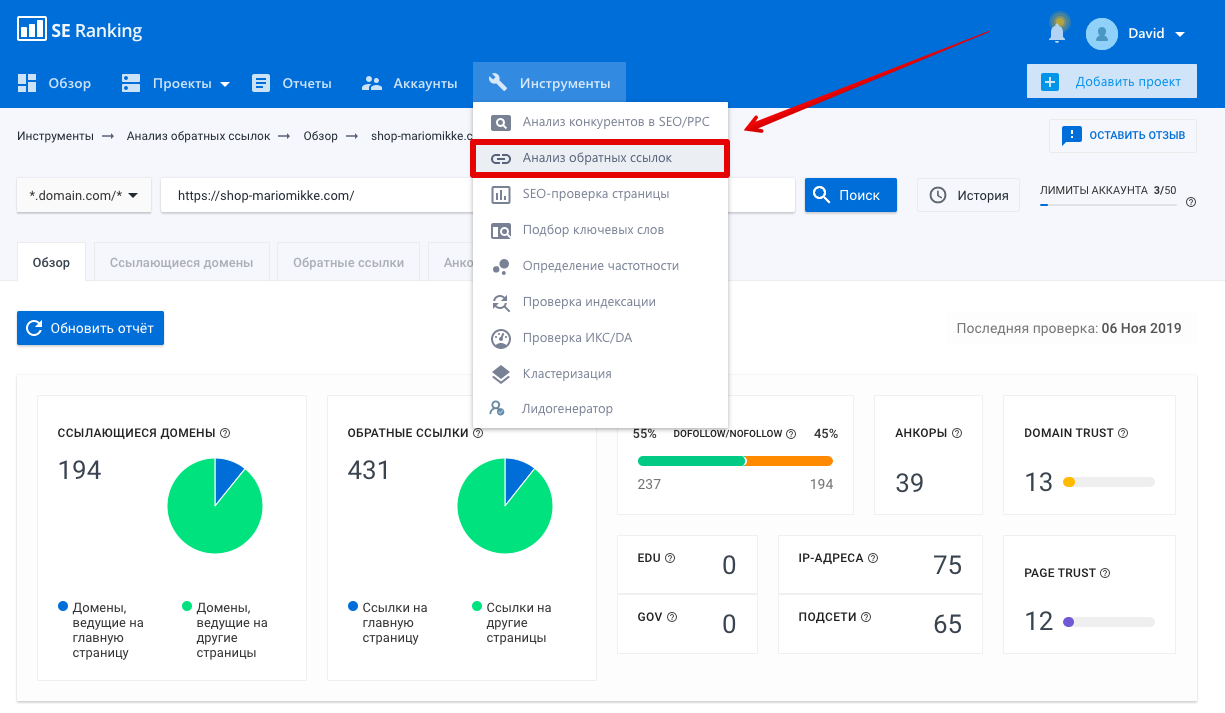Choose Подбор ключевых слов

tap(600, 230)
